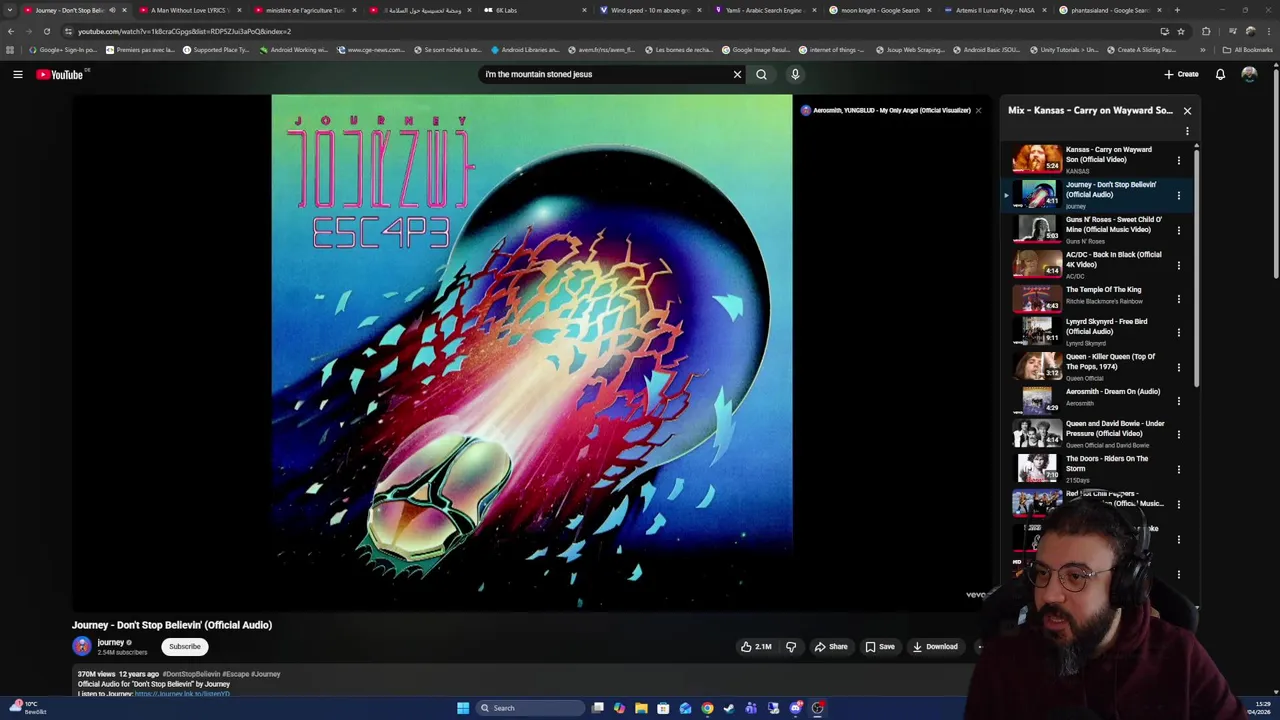
Task: Open options for Journey Don't Stop Believin' item
Action: 1178,195
